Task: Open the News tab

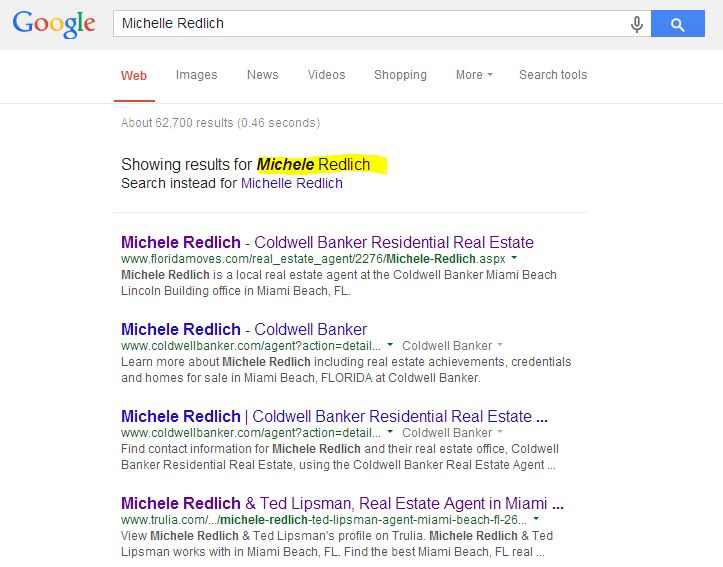Action: pyautogui.click(x=262, y=75)
